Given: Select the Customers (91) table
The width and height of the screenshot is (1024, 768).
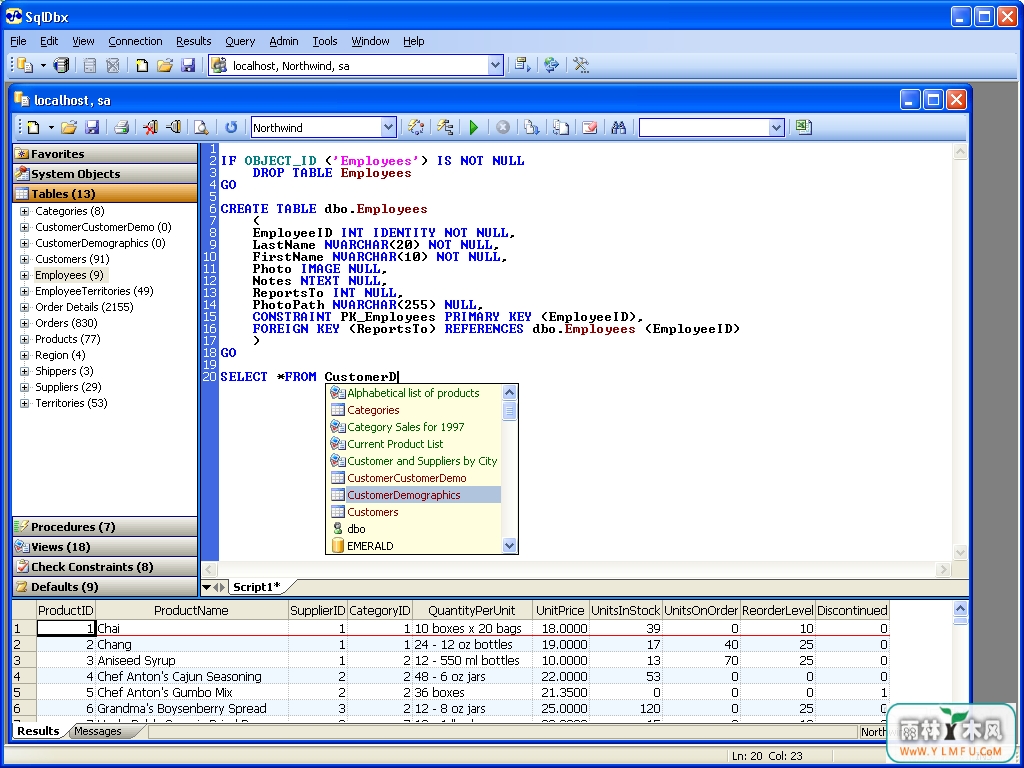Looking at the screenshot, I should [x=72, y=259].
